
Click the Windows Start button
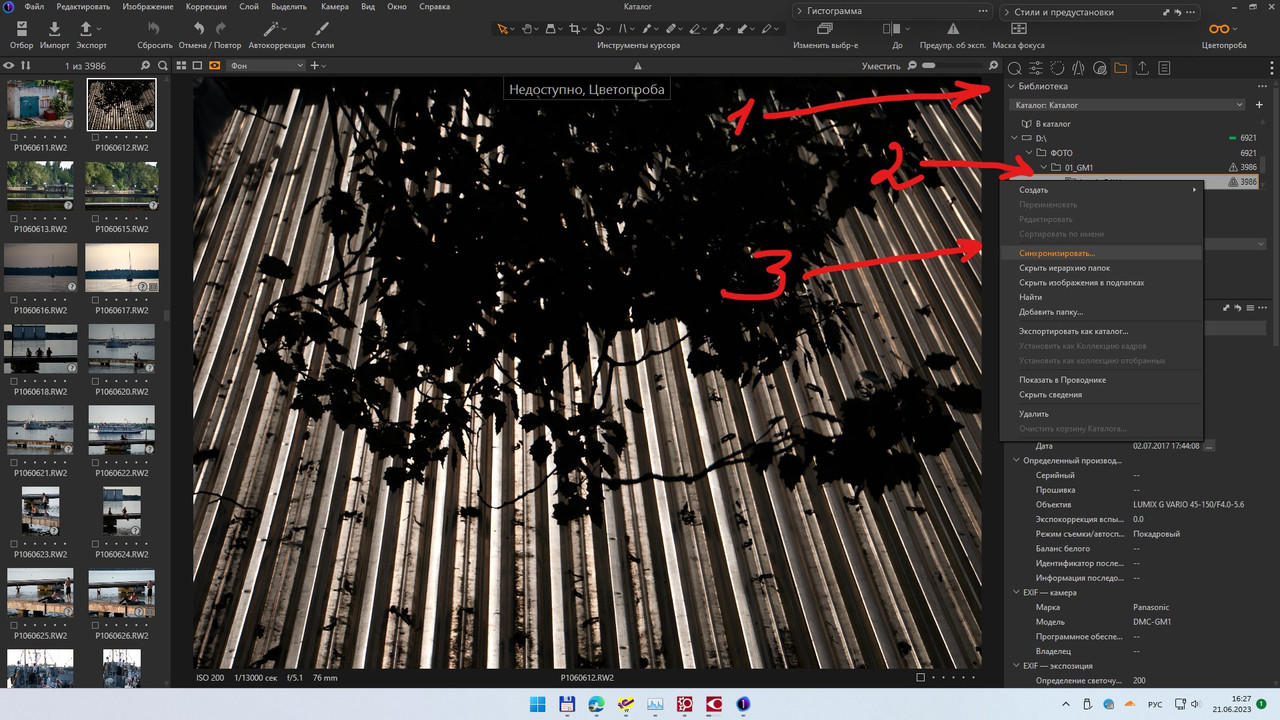click(x=537, y=704)
